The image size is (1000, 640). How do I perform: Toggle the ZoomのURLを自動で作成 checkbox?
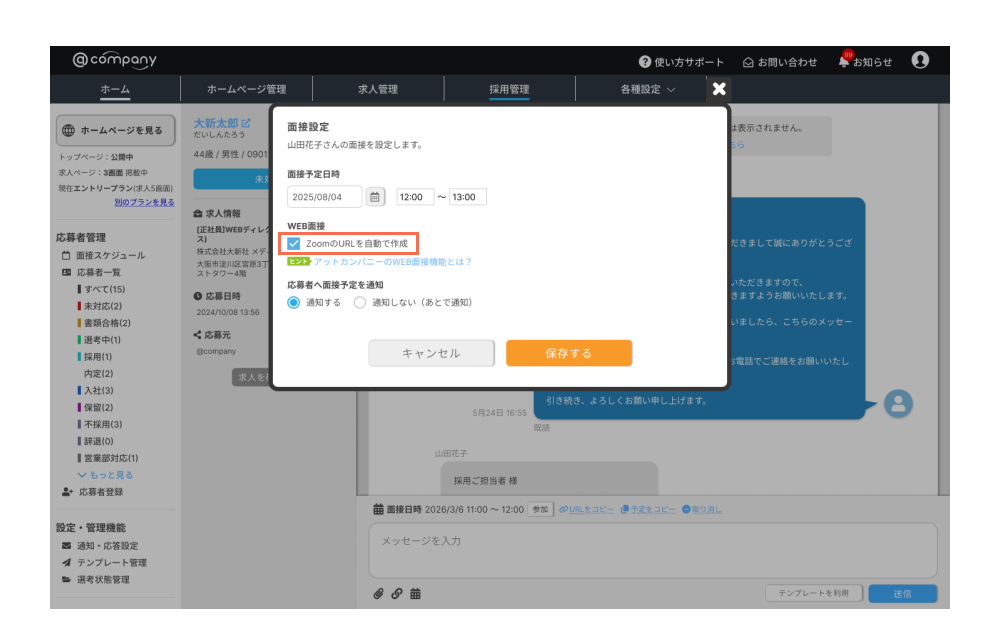click(x=293, y=244)
